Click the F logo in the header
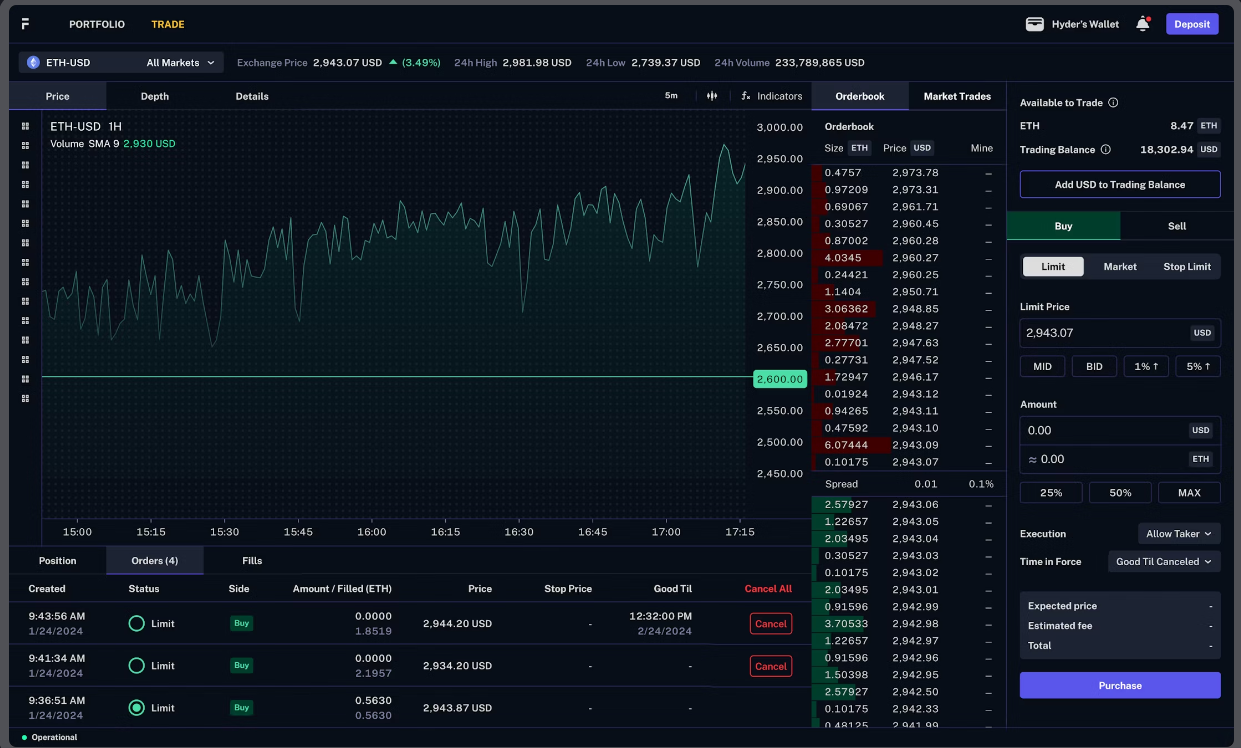The image size is (1241, 748). tap(25, 24)
